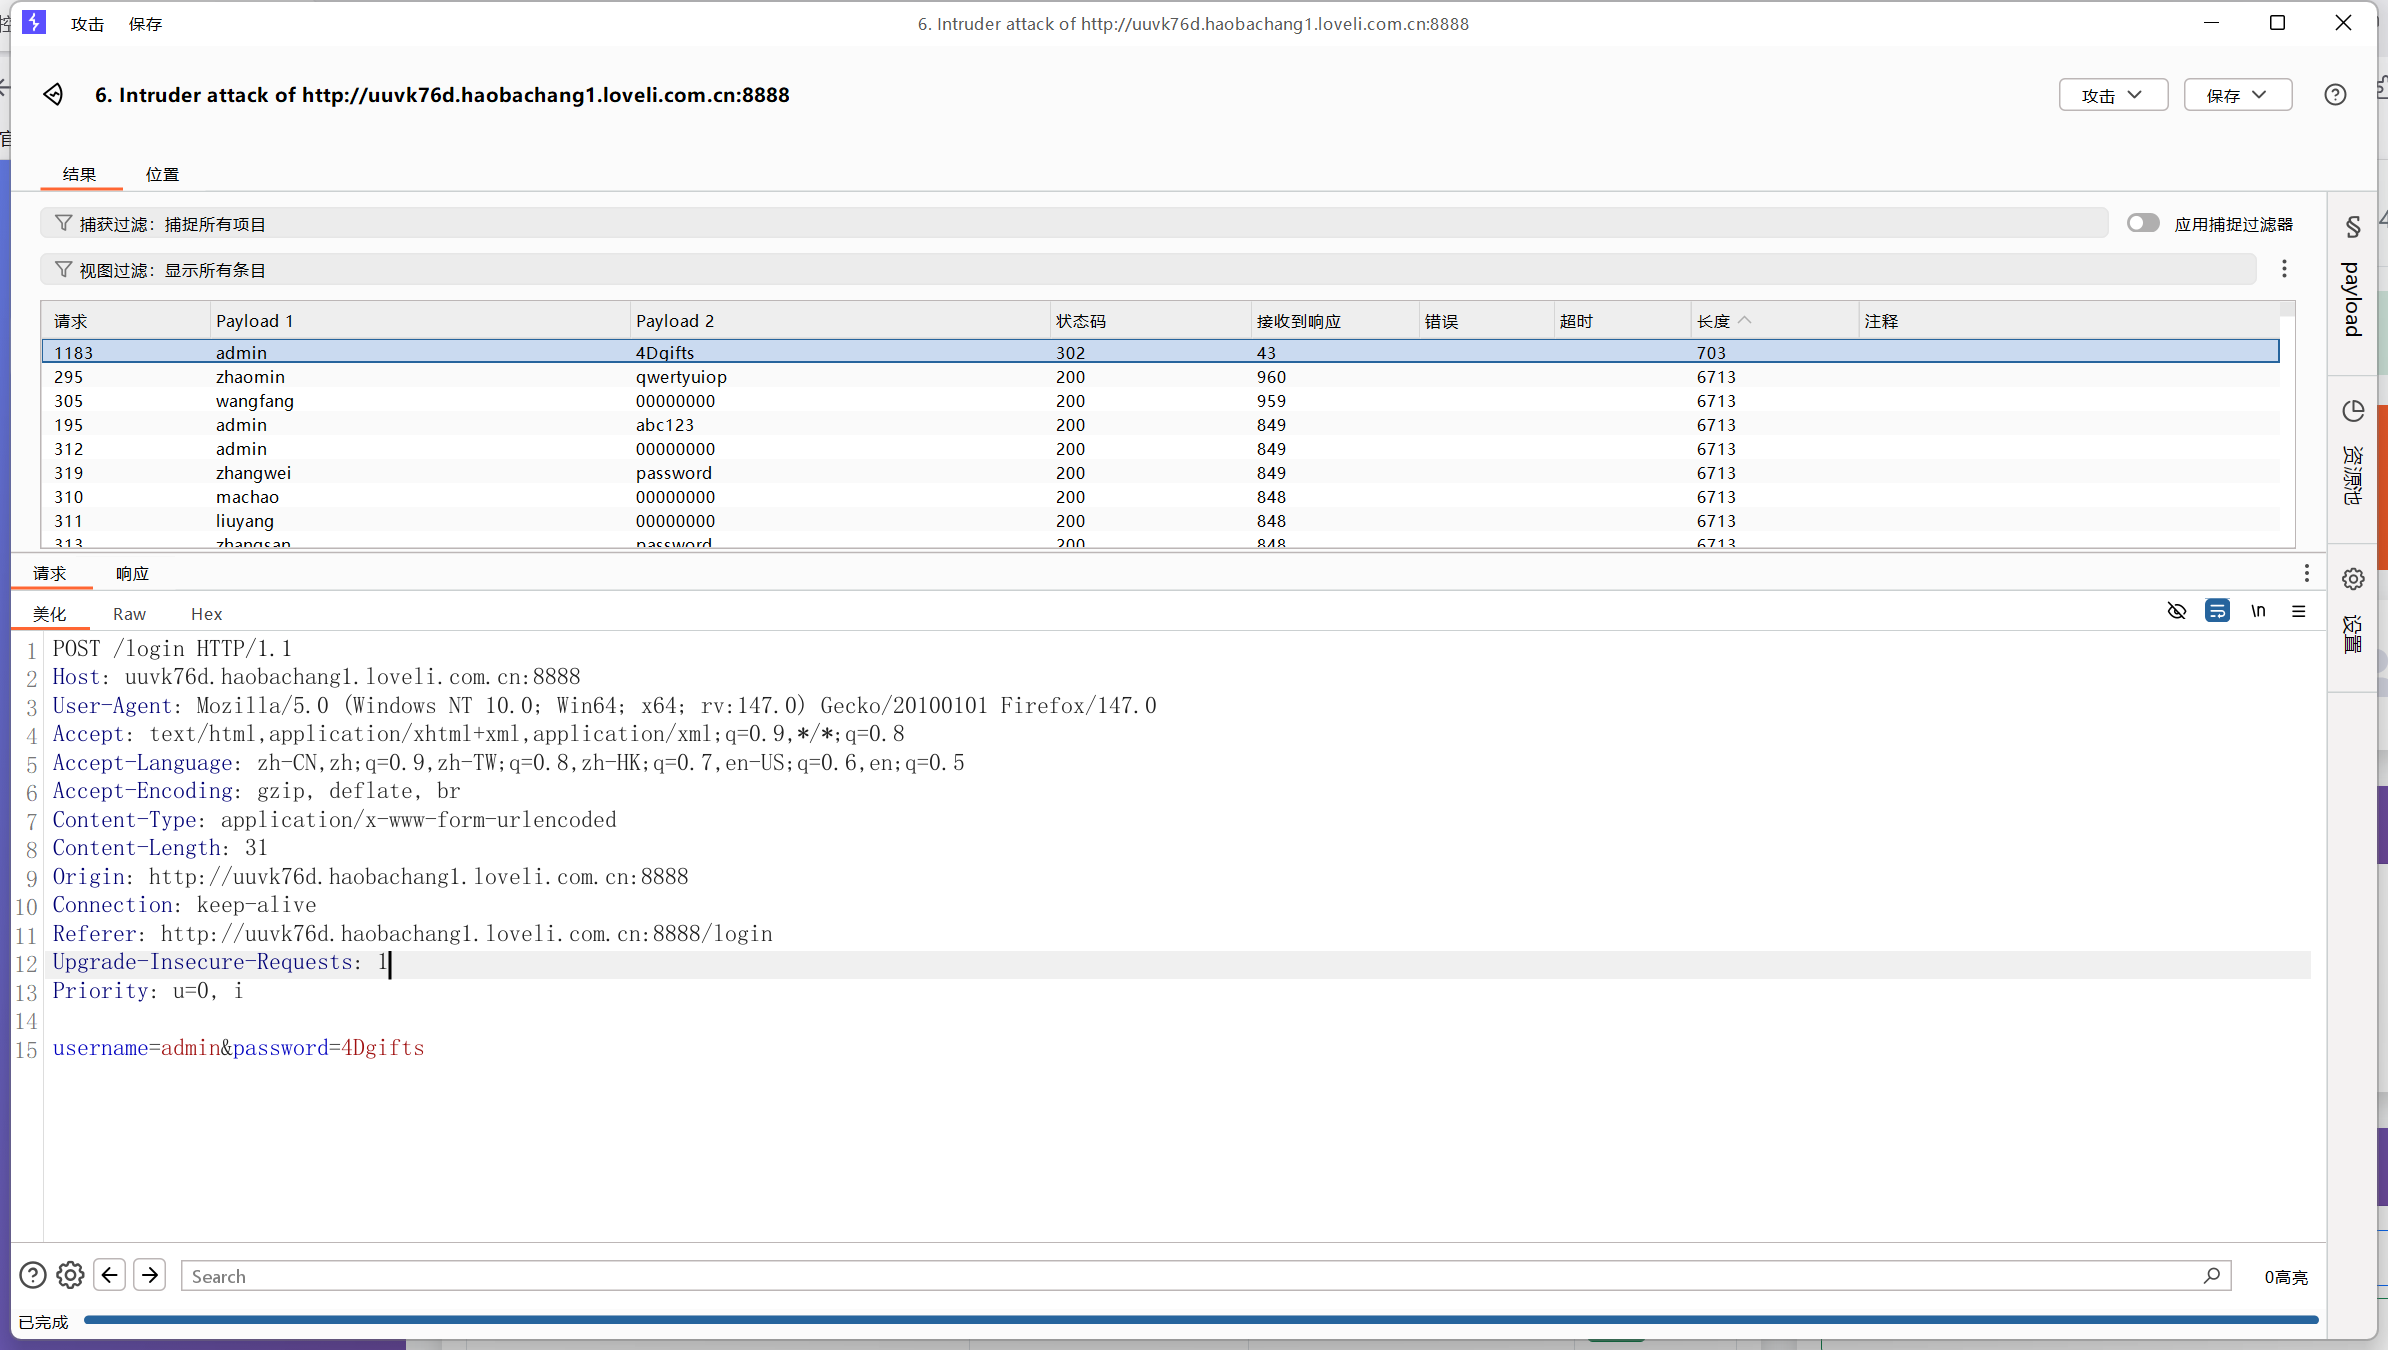Open search settings gear at bottom left
2388x1350 pixels.
[70, 1275]
